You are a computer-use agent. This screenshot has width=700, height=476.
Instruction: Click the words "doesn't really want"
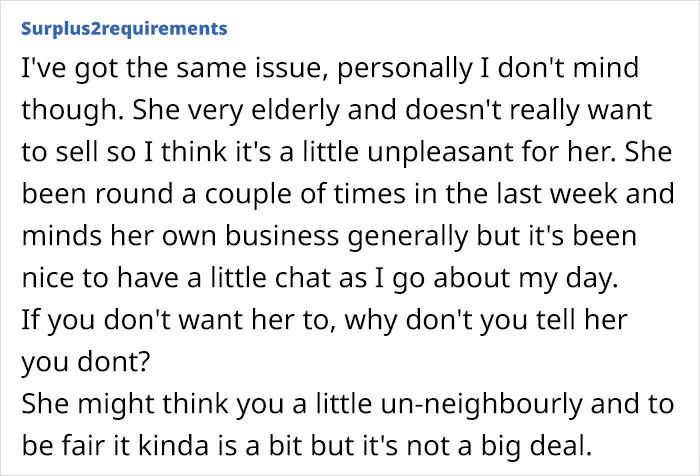coord(529,110)
